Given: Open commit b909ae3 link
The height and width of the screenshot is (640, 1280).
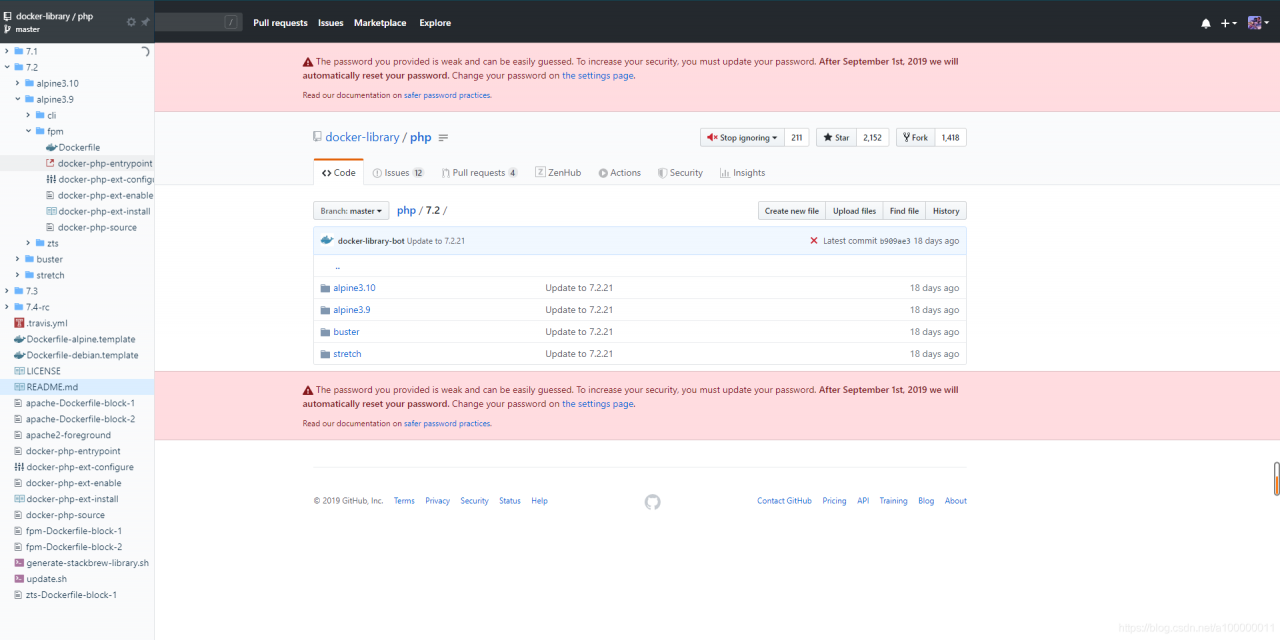Looking at the screenshot, I should tap(895, 241).
